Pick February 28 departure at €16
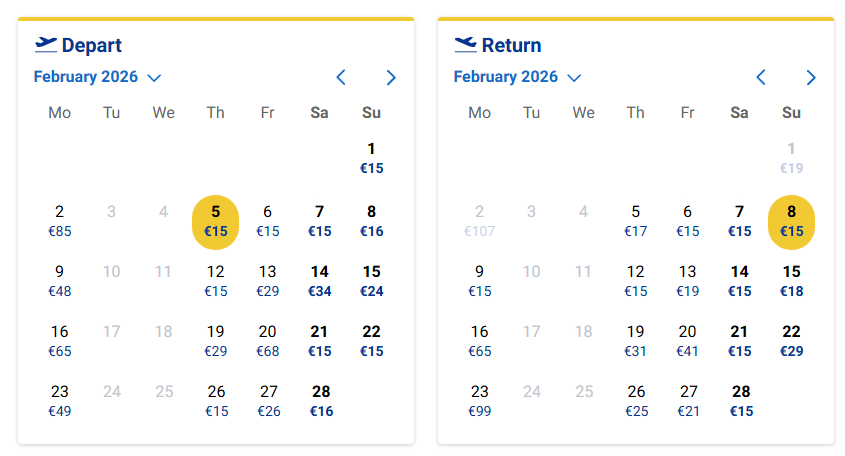The width and height of the screenshot is (845, 456). click(x=320, y=401)
